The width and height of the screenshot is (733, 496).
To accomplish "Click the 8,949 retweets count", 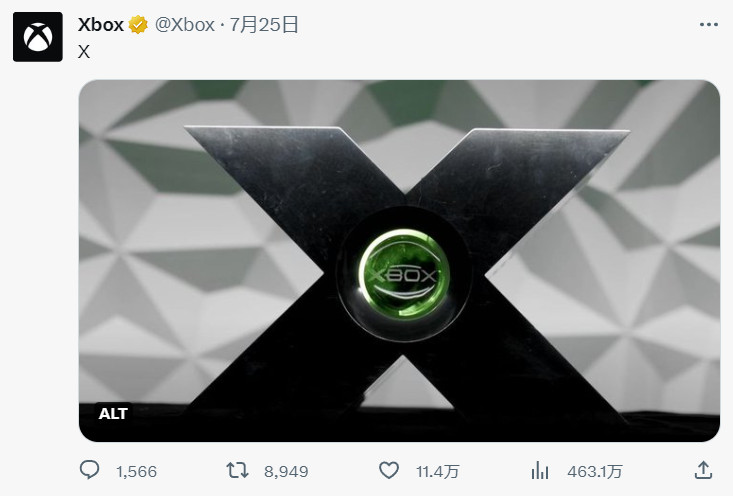I will (x=286, y=471).
